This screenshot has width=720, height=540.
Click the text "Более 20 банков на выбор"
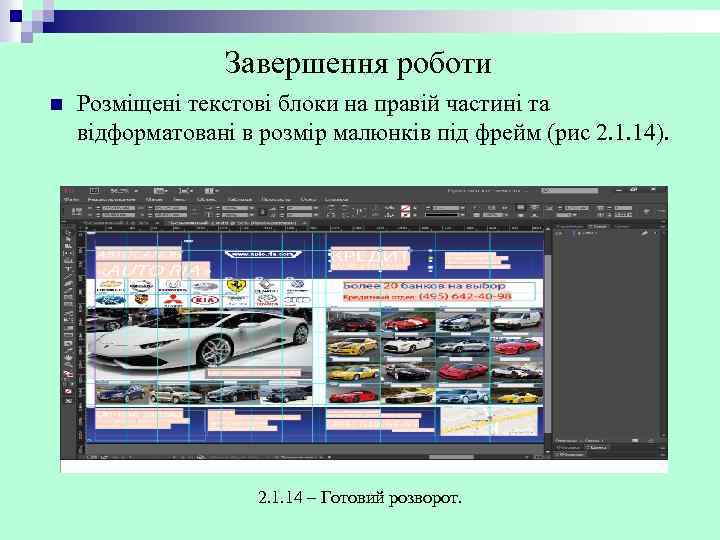coord(424,286)
